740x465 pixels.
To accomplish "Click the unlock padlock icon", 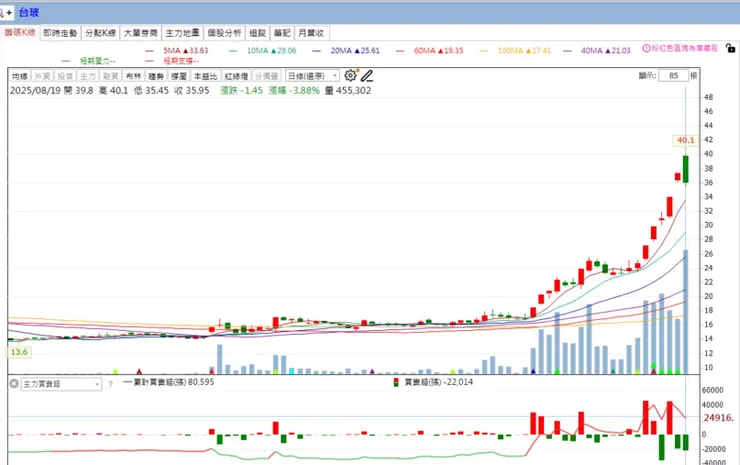I will tap(730, 48).
